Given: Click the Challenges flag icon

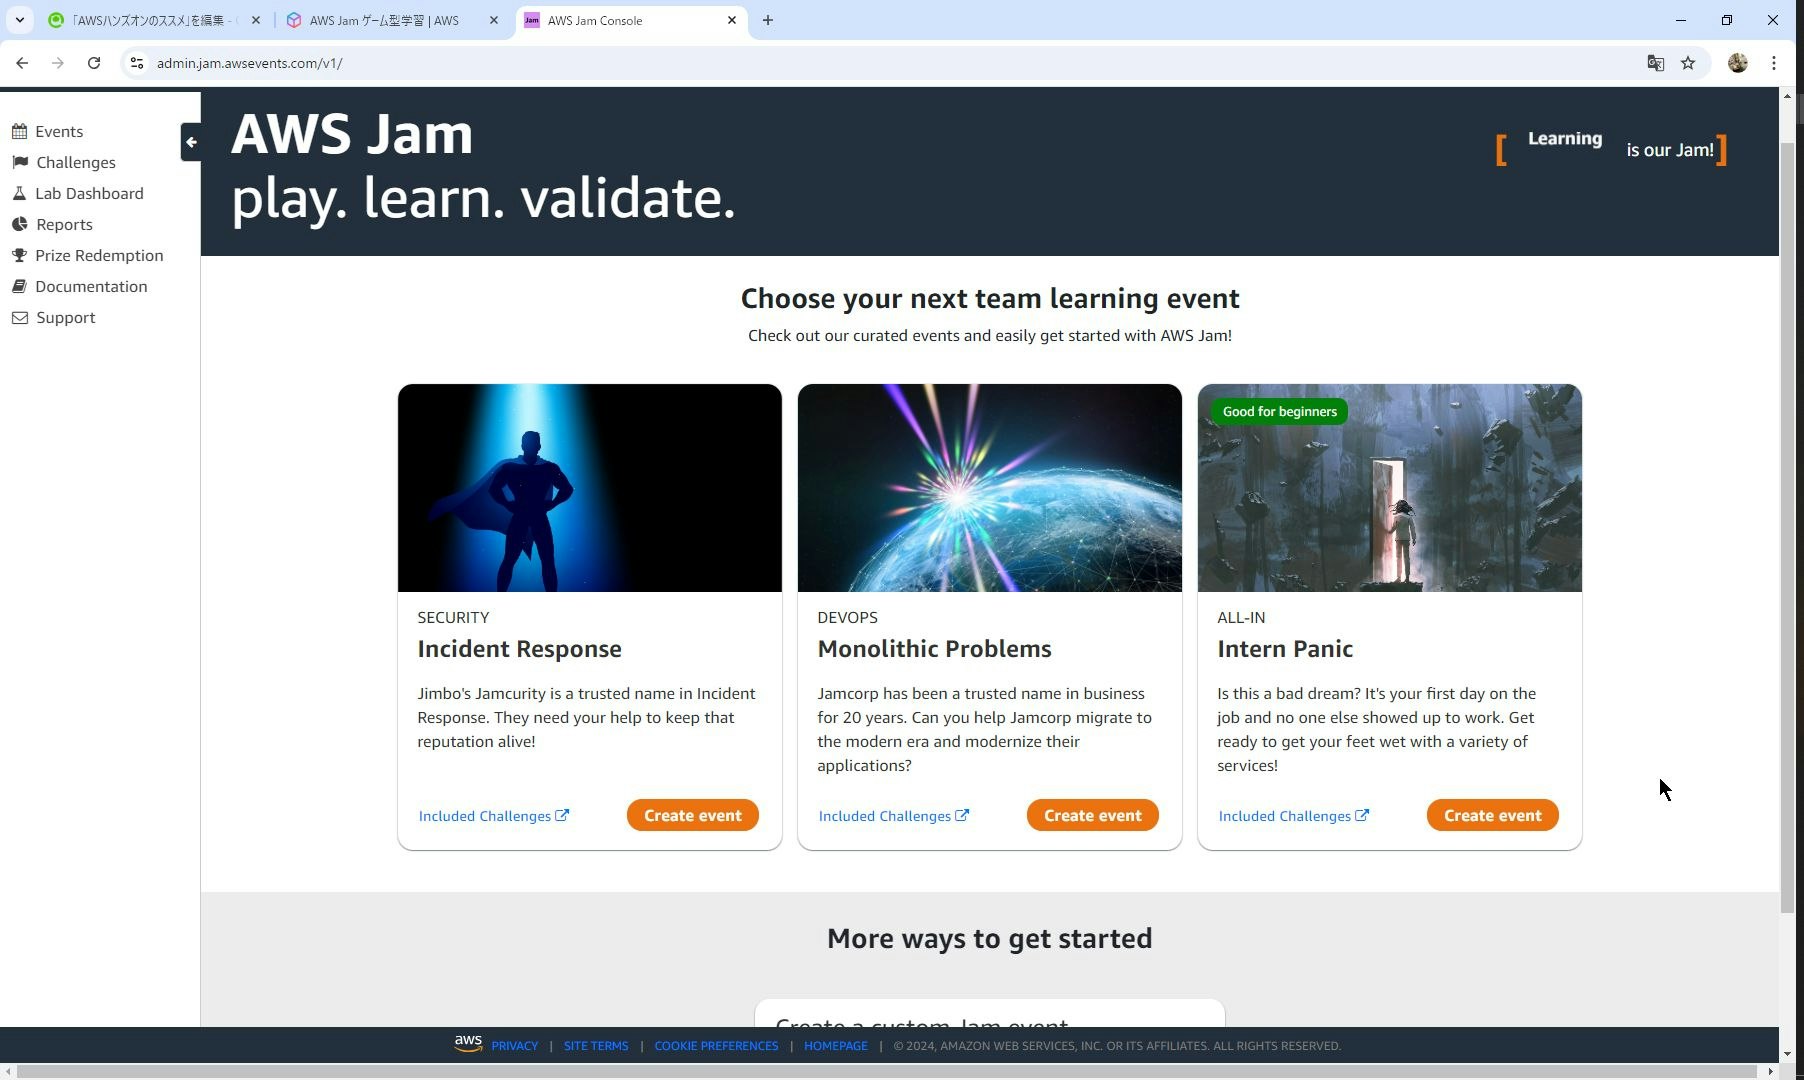Looking at the screenshot, I should coord(19,162).
